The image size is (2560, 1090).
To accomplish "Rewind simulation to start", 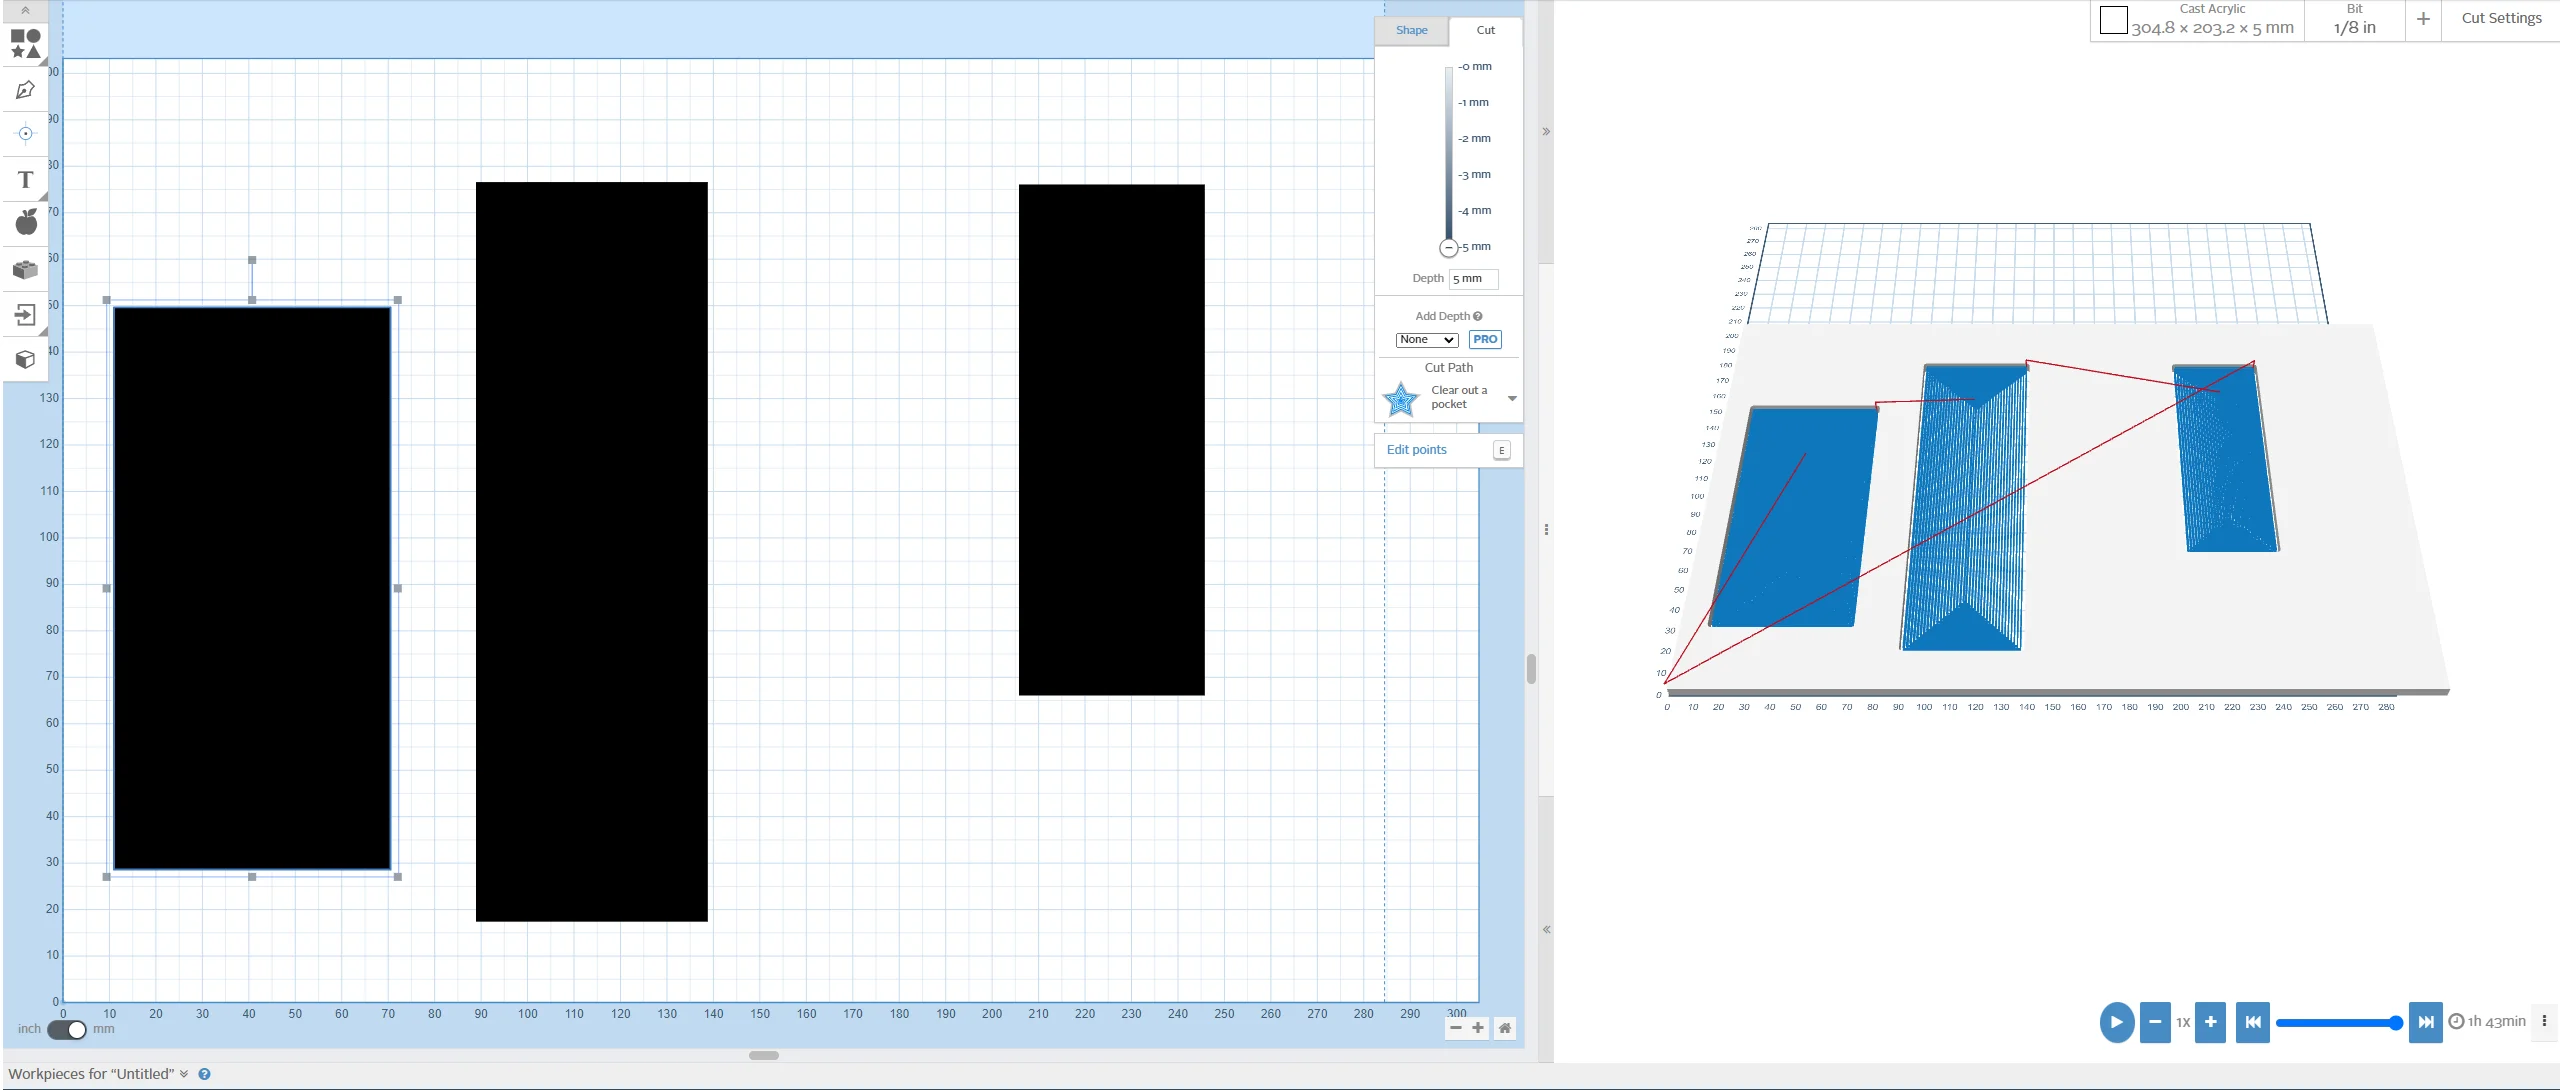I will [2252, 1022].
